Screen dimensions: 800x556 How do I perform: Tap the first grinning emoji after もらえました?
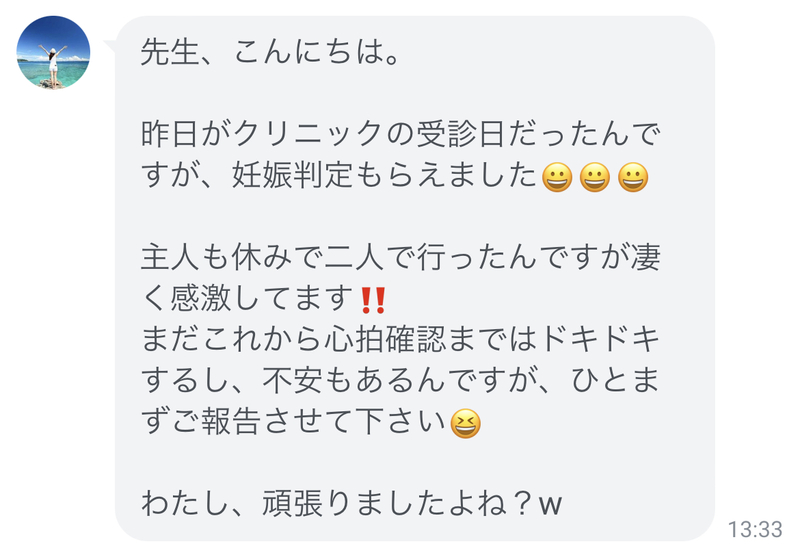tap(557, 177)
